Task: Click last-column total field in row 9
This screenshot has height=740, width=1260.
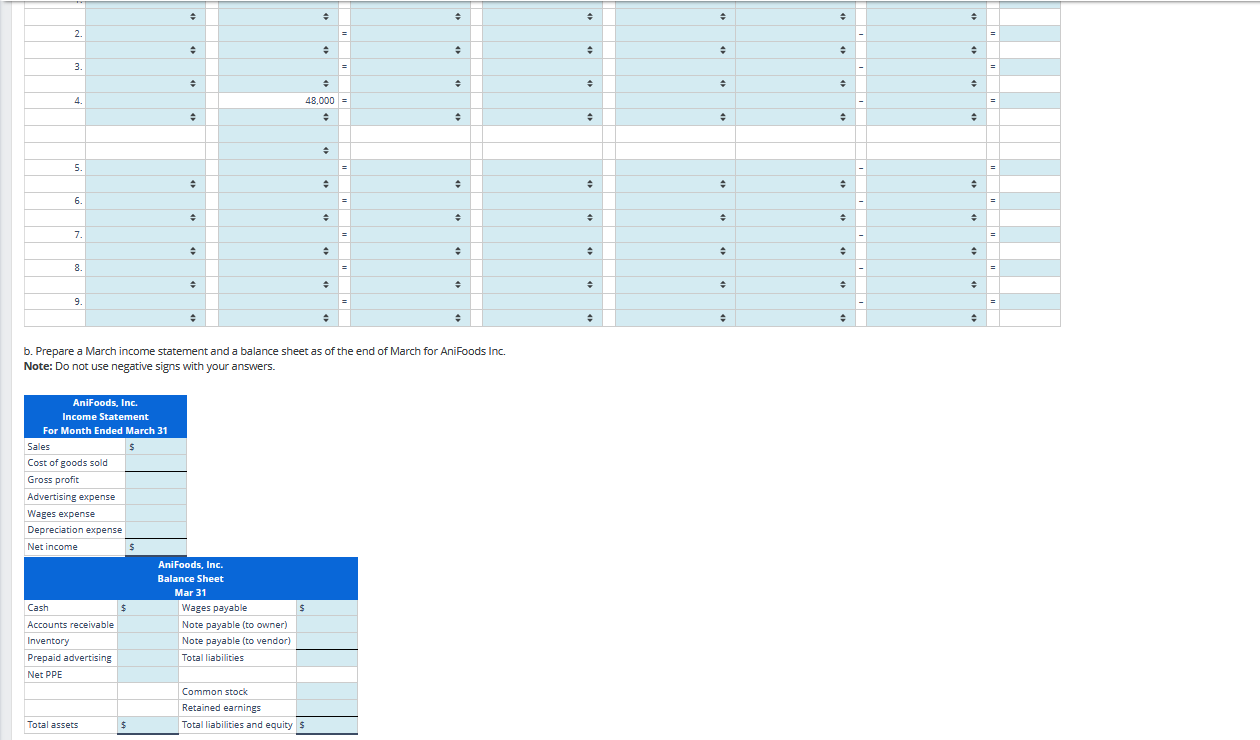Action: click(x=1030, y=301)
